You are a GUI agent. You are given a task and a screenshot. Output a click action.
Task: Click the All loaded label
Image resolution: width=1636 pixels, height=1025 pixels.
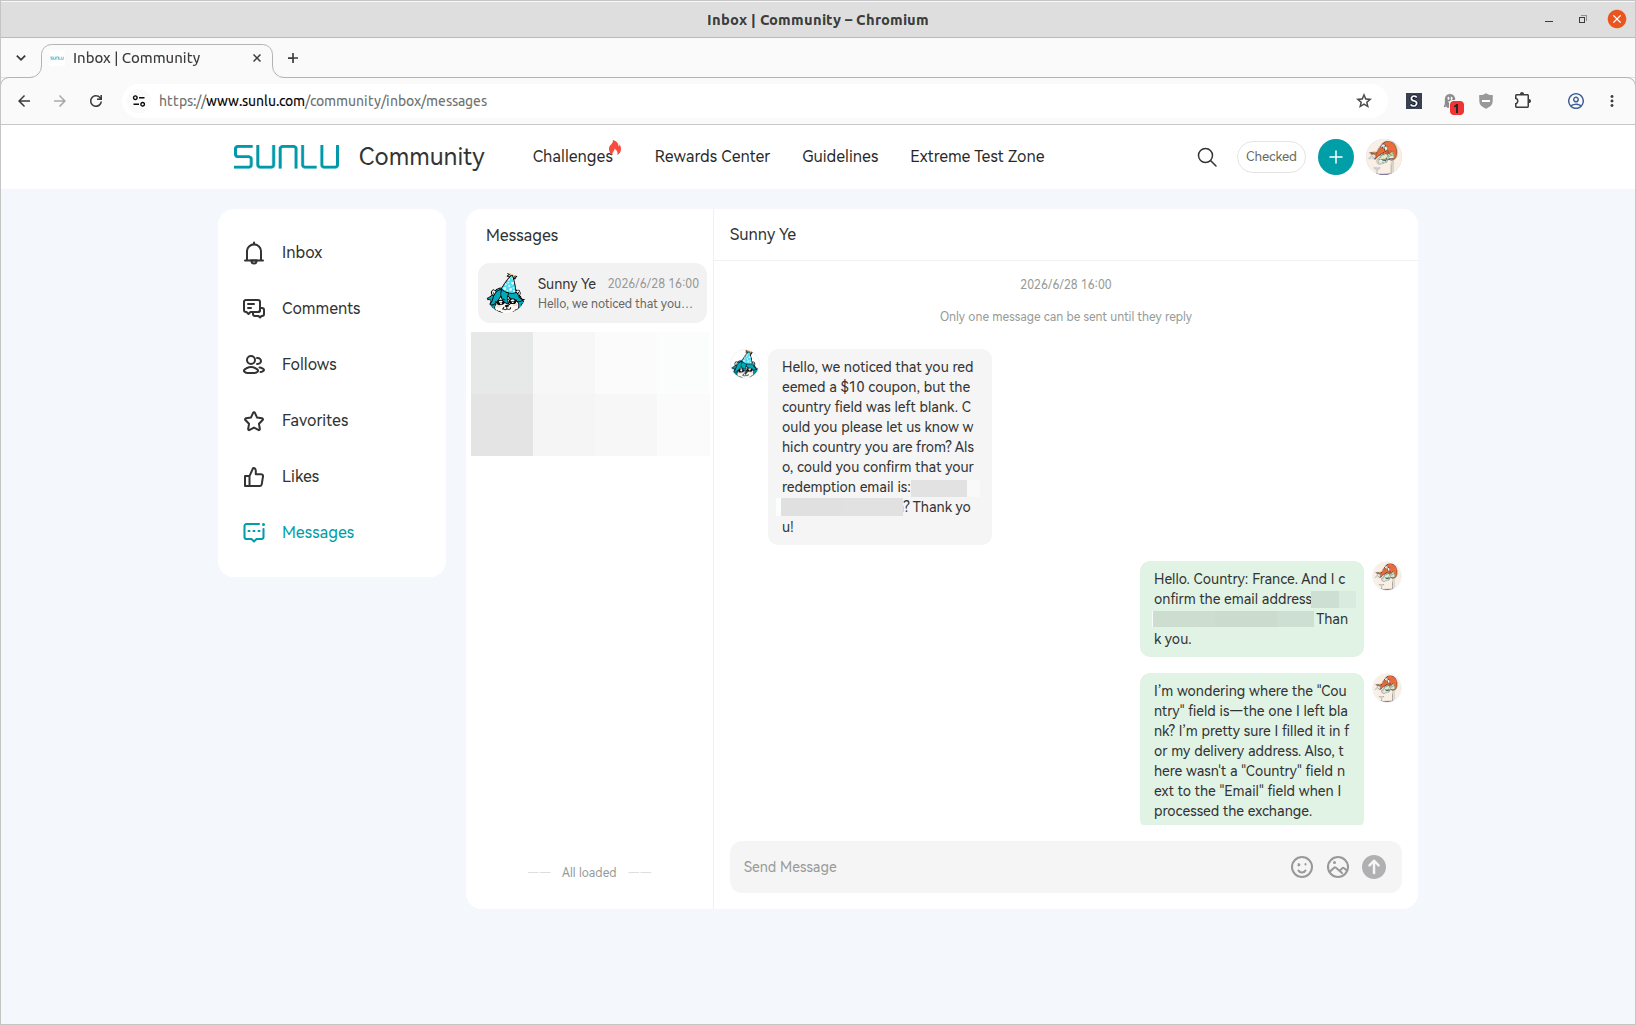tap(589, 873)
